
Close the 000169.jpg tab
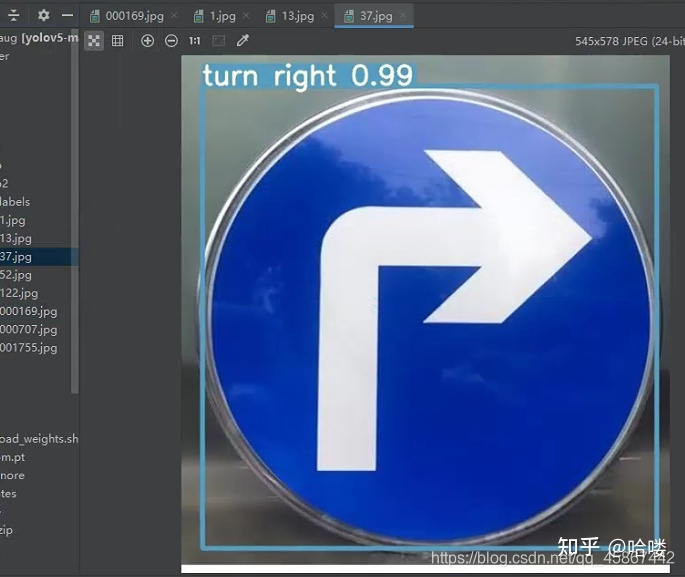[174, 16]
